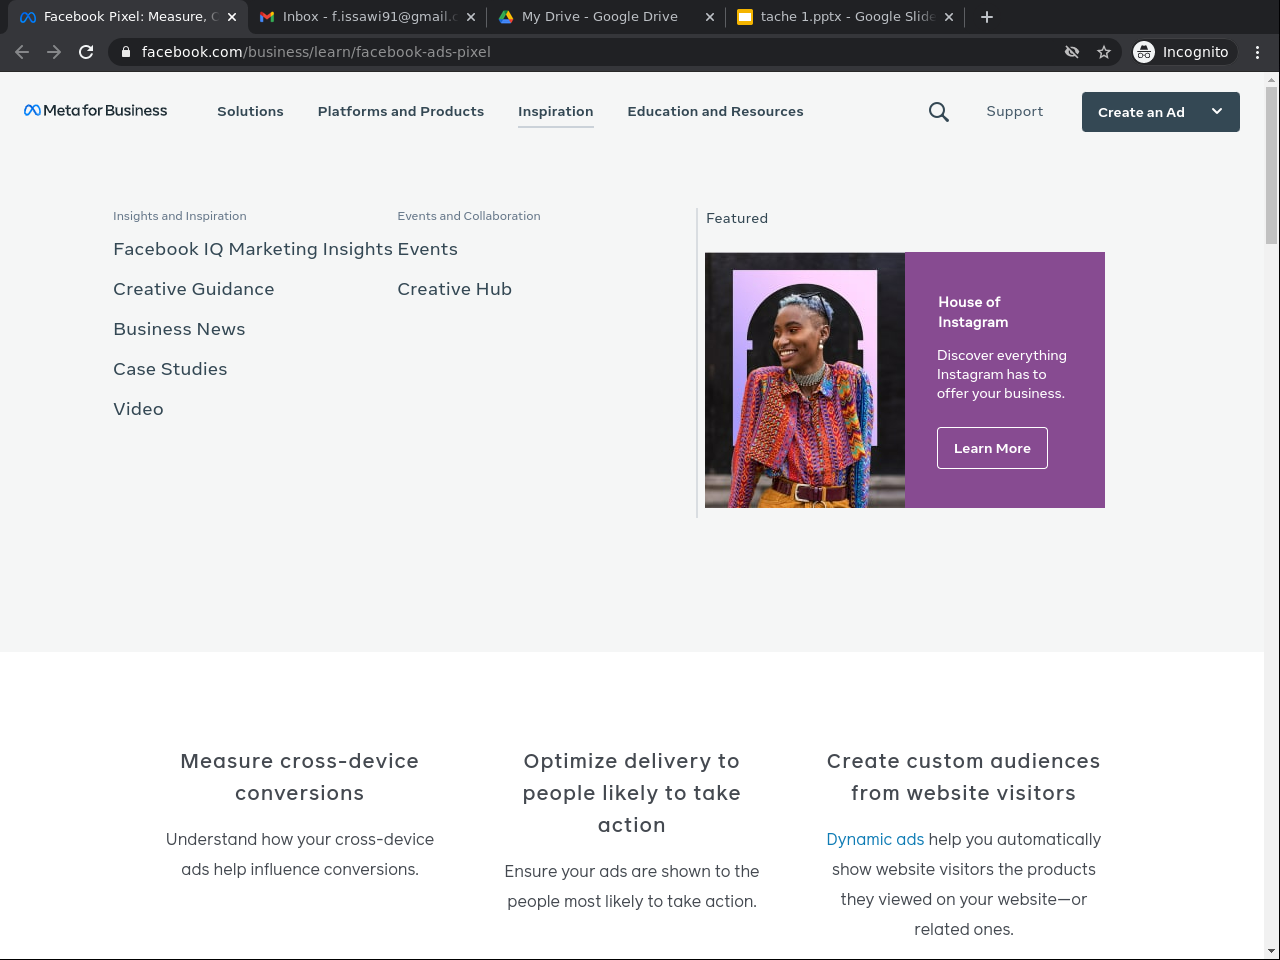Go to Business News

pos(179,329)
